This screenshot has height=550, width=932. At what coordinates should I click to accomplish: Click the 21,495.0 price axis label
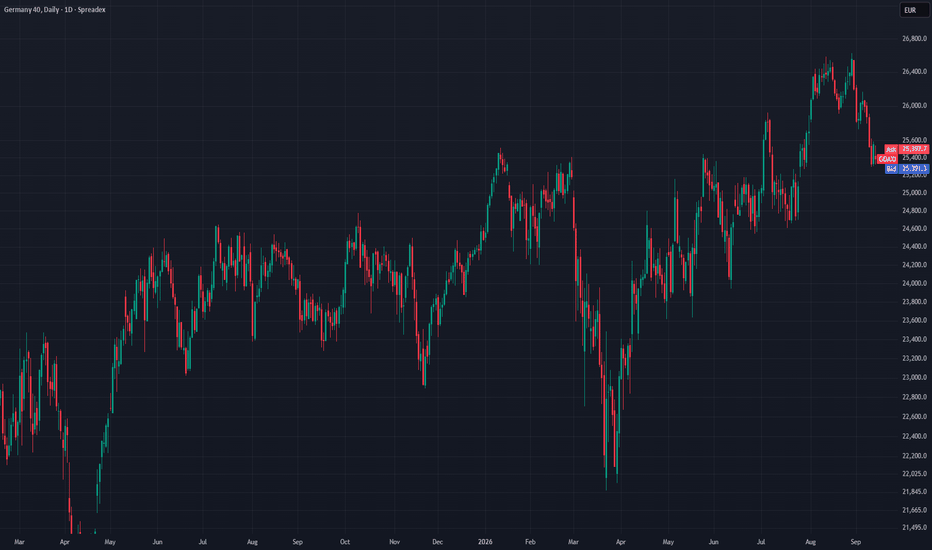(x=914, y=527)
